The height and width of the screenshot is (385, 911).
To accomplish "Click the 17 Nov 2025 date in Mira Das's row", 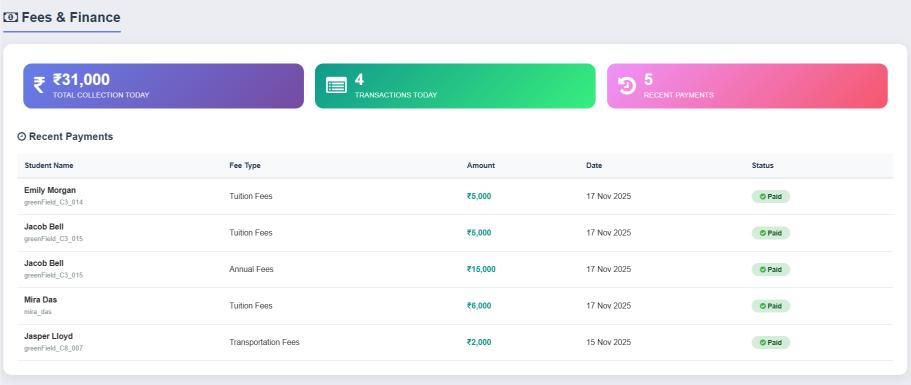I will pos(608,306).
